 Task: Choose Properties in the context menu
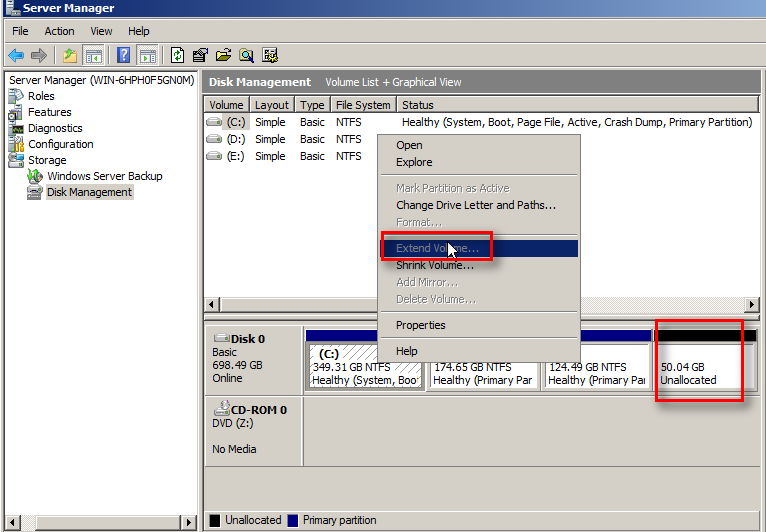(479, 325)
